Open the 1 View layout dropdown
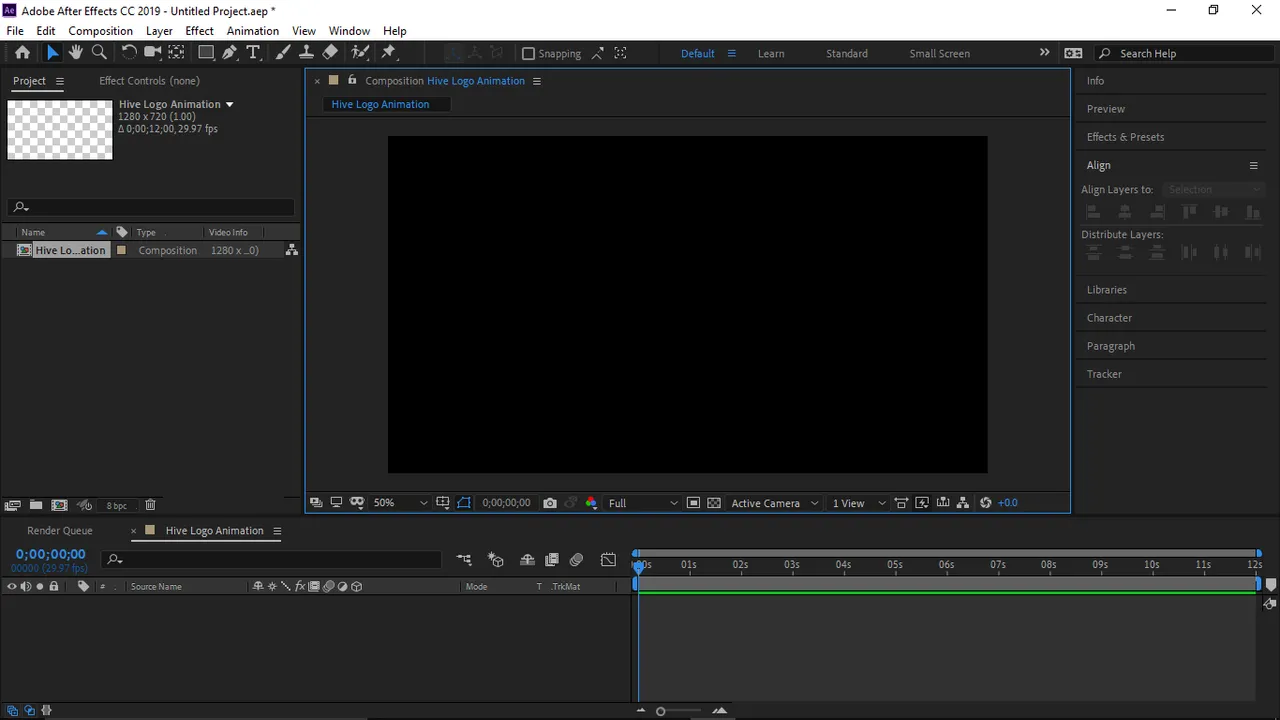Image resolution: width=1280 pixels, height=720 pixels. pyautogui.click(x=858, y=503)
